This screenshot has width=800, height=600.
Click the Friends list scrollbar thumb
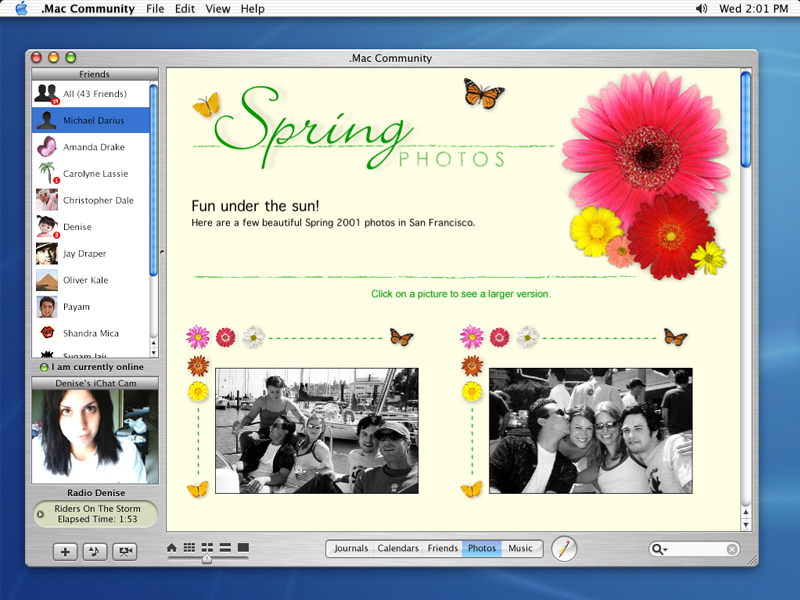point(153,180)
